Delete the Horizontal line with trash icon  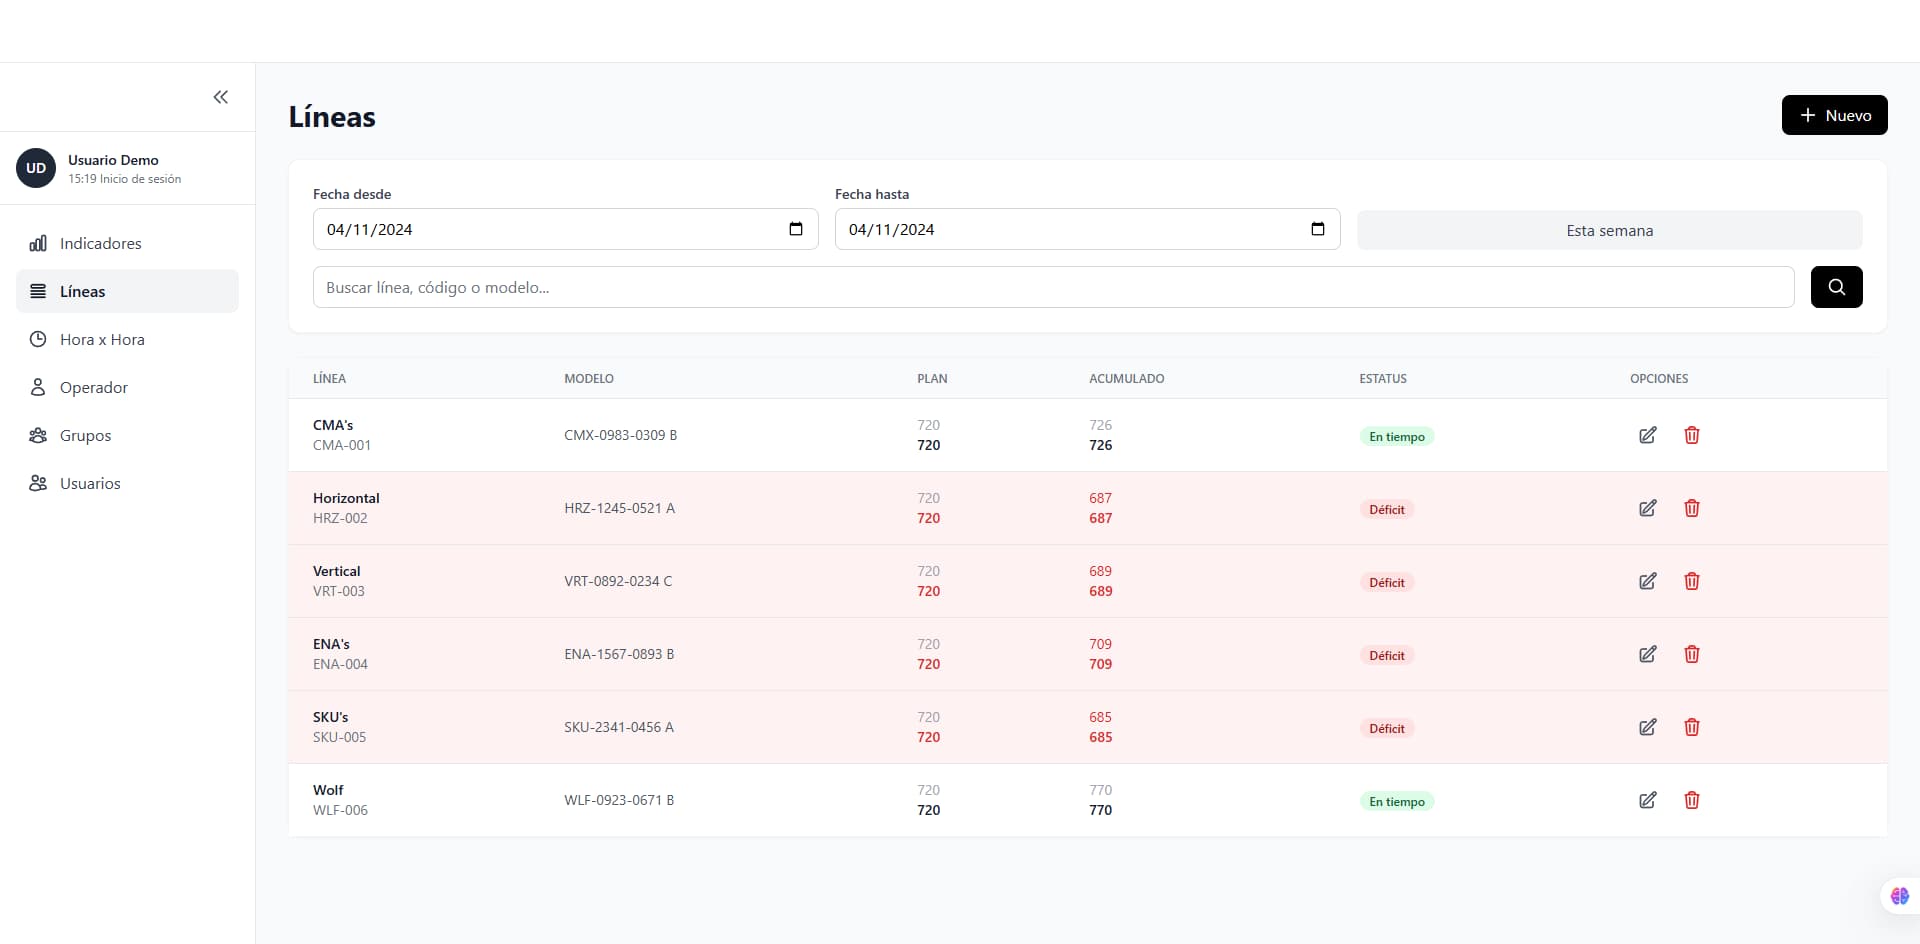point(1691,508)
